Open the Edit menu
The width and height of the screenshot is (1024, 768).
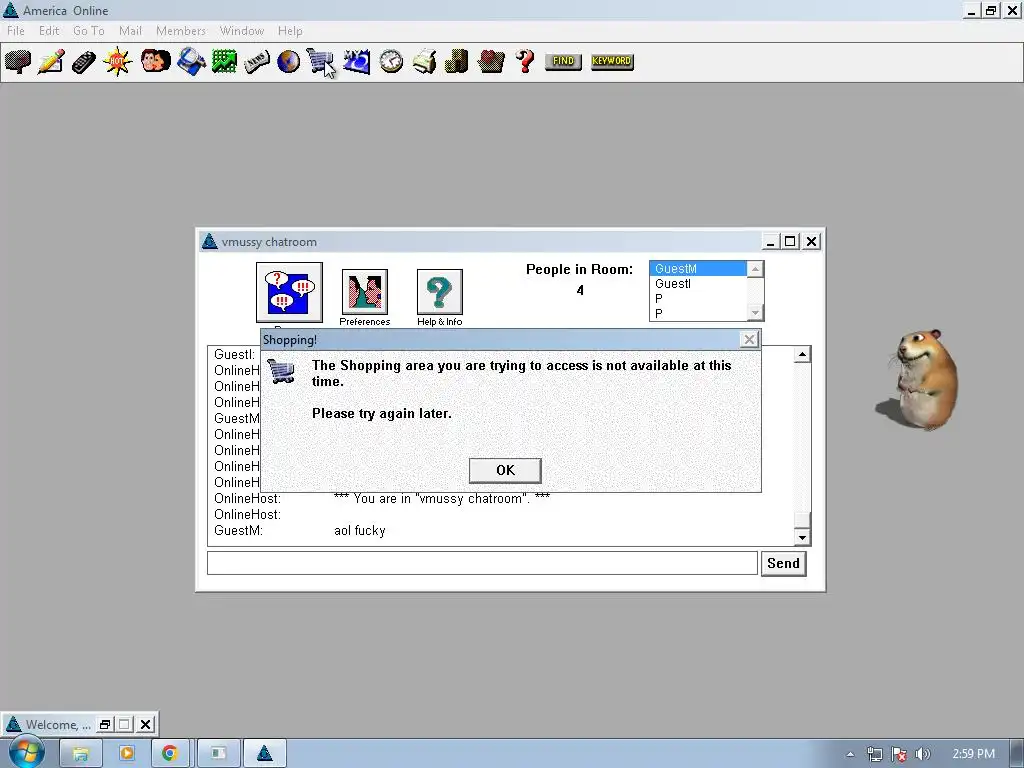49,31
